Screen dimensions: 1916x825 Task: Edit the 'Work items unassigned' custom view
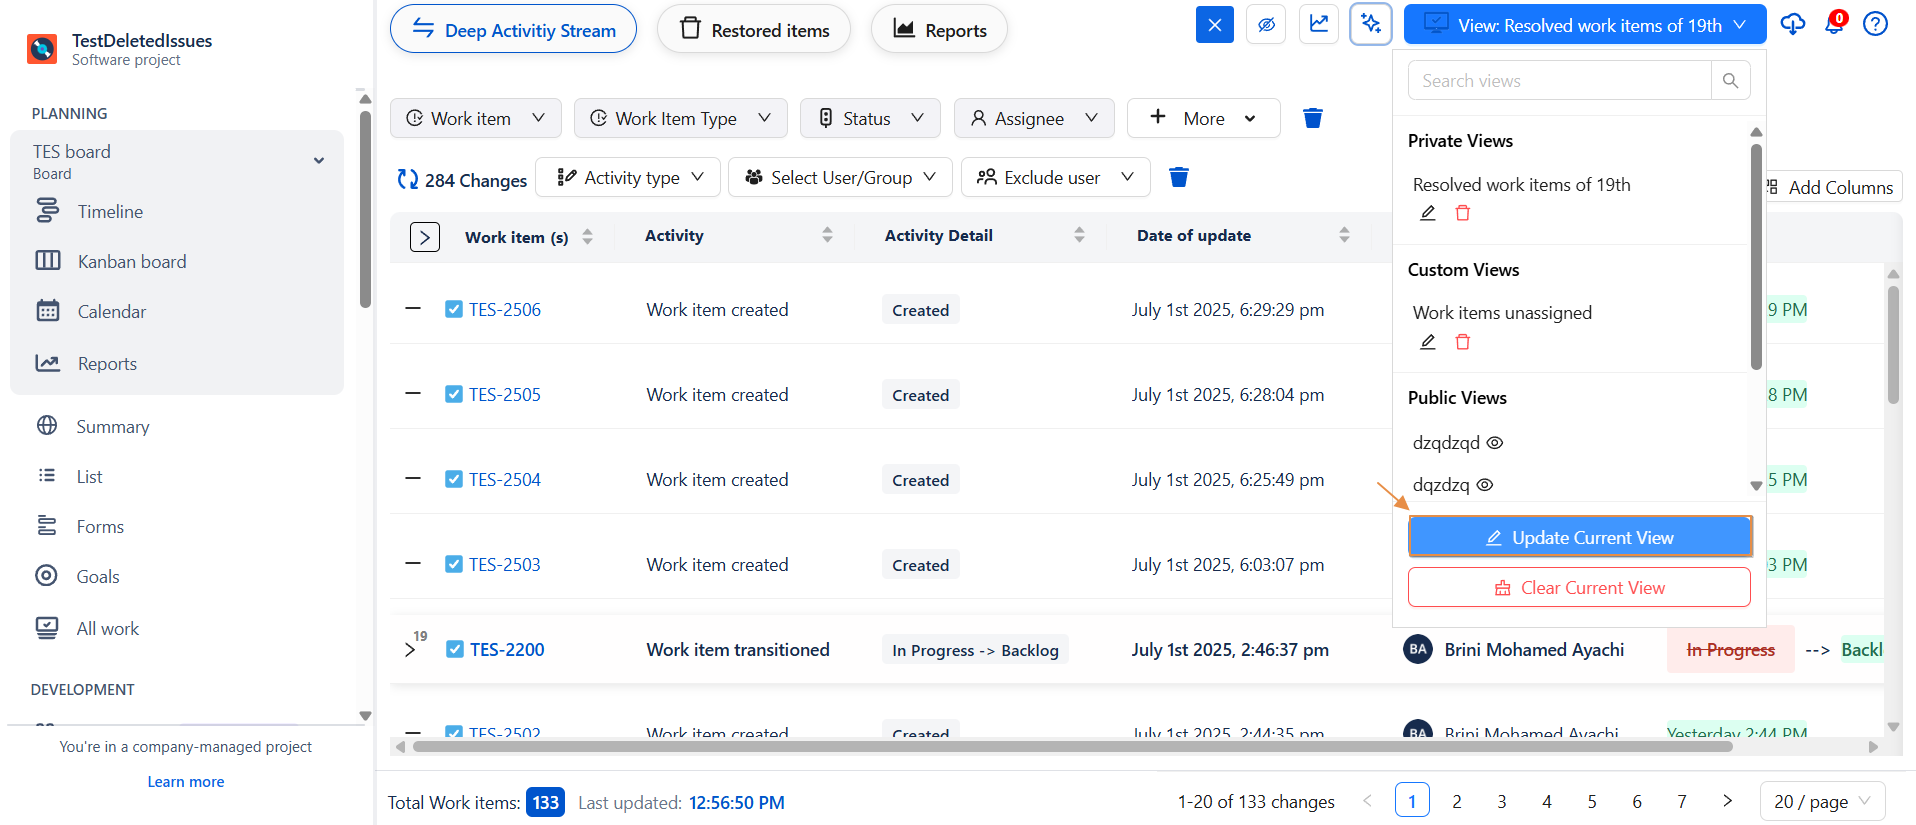[1428, 342]
